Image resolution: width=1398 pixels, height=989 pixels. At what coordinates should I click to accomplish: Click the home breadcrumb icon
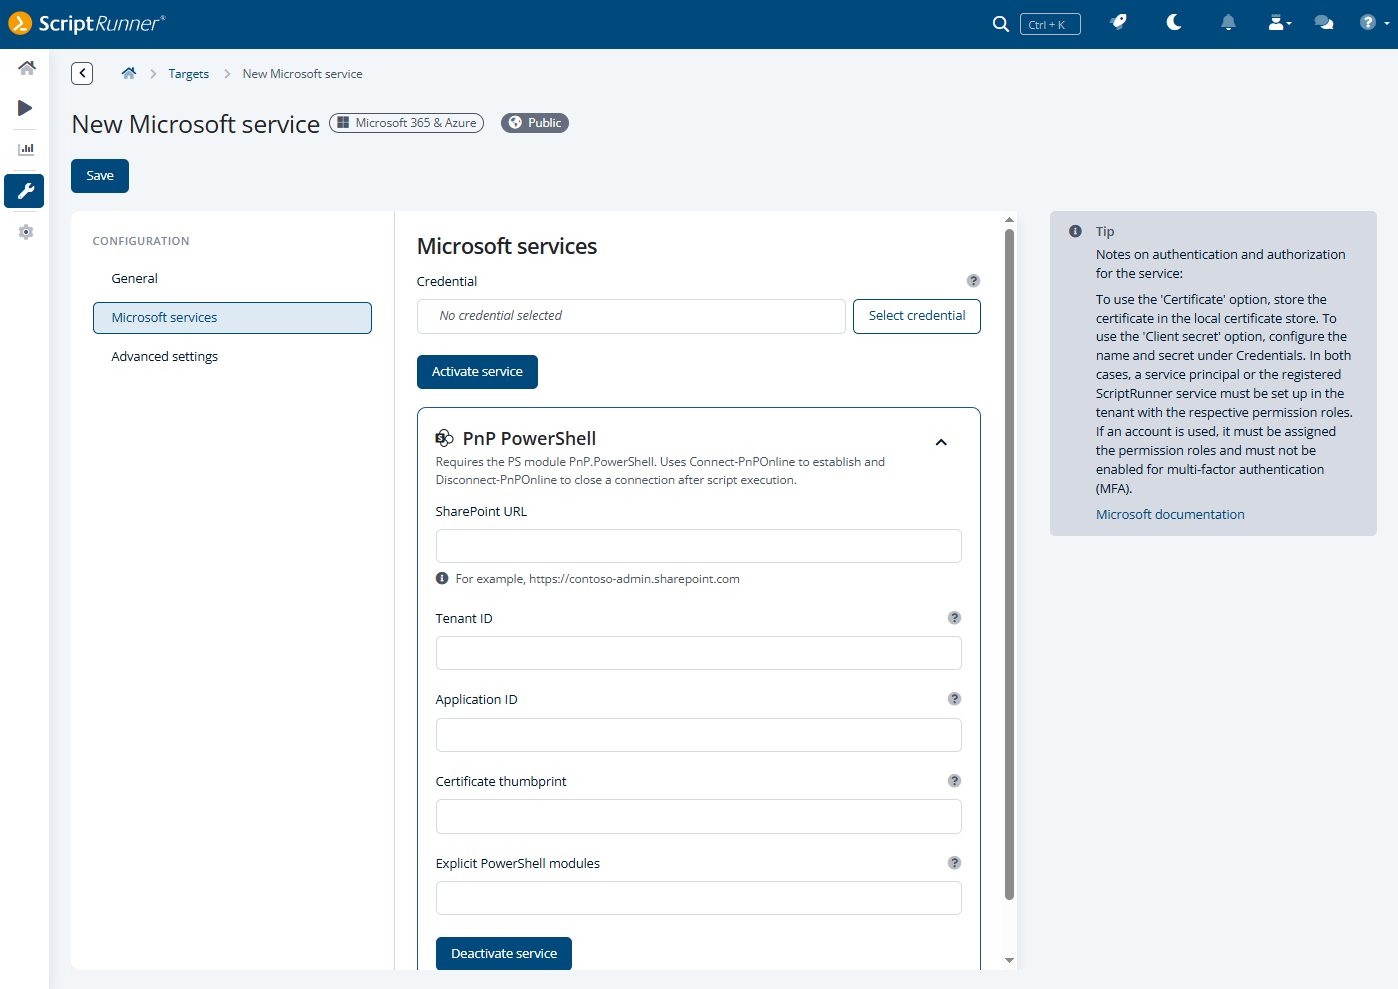click(x=129, y=73)
